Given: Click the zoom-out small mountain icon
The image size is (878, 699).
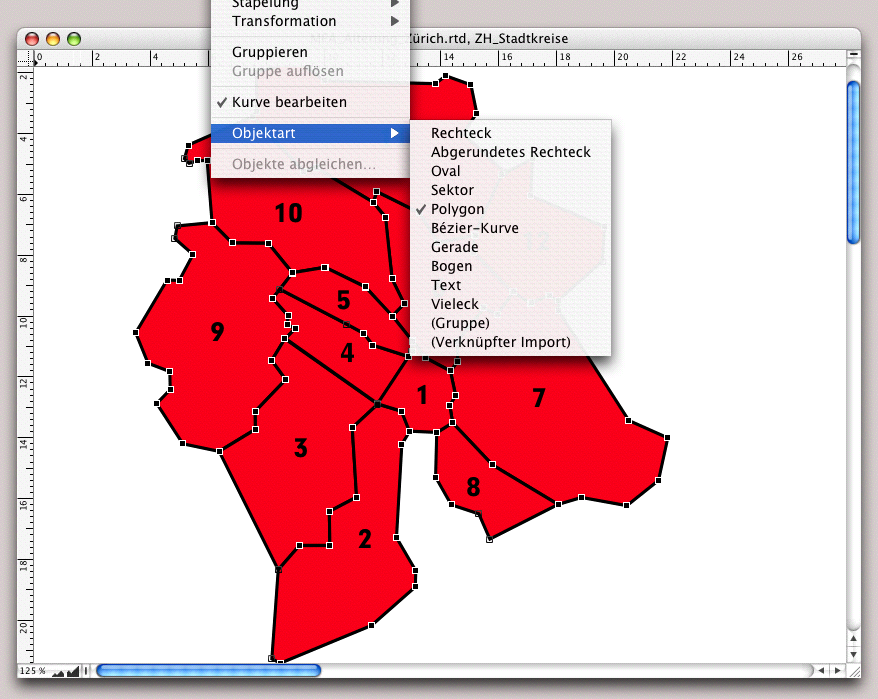Looking at the screenshot, I should click(x=57, y=672).
